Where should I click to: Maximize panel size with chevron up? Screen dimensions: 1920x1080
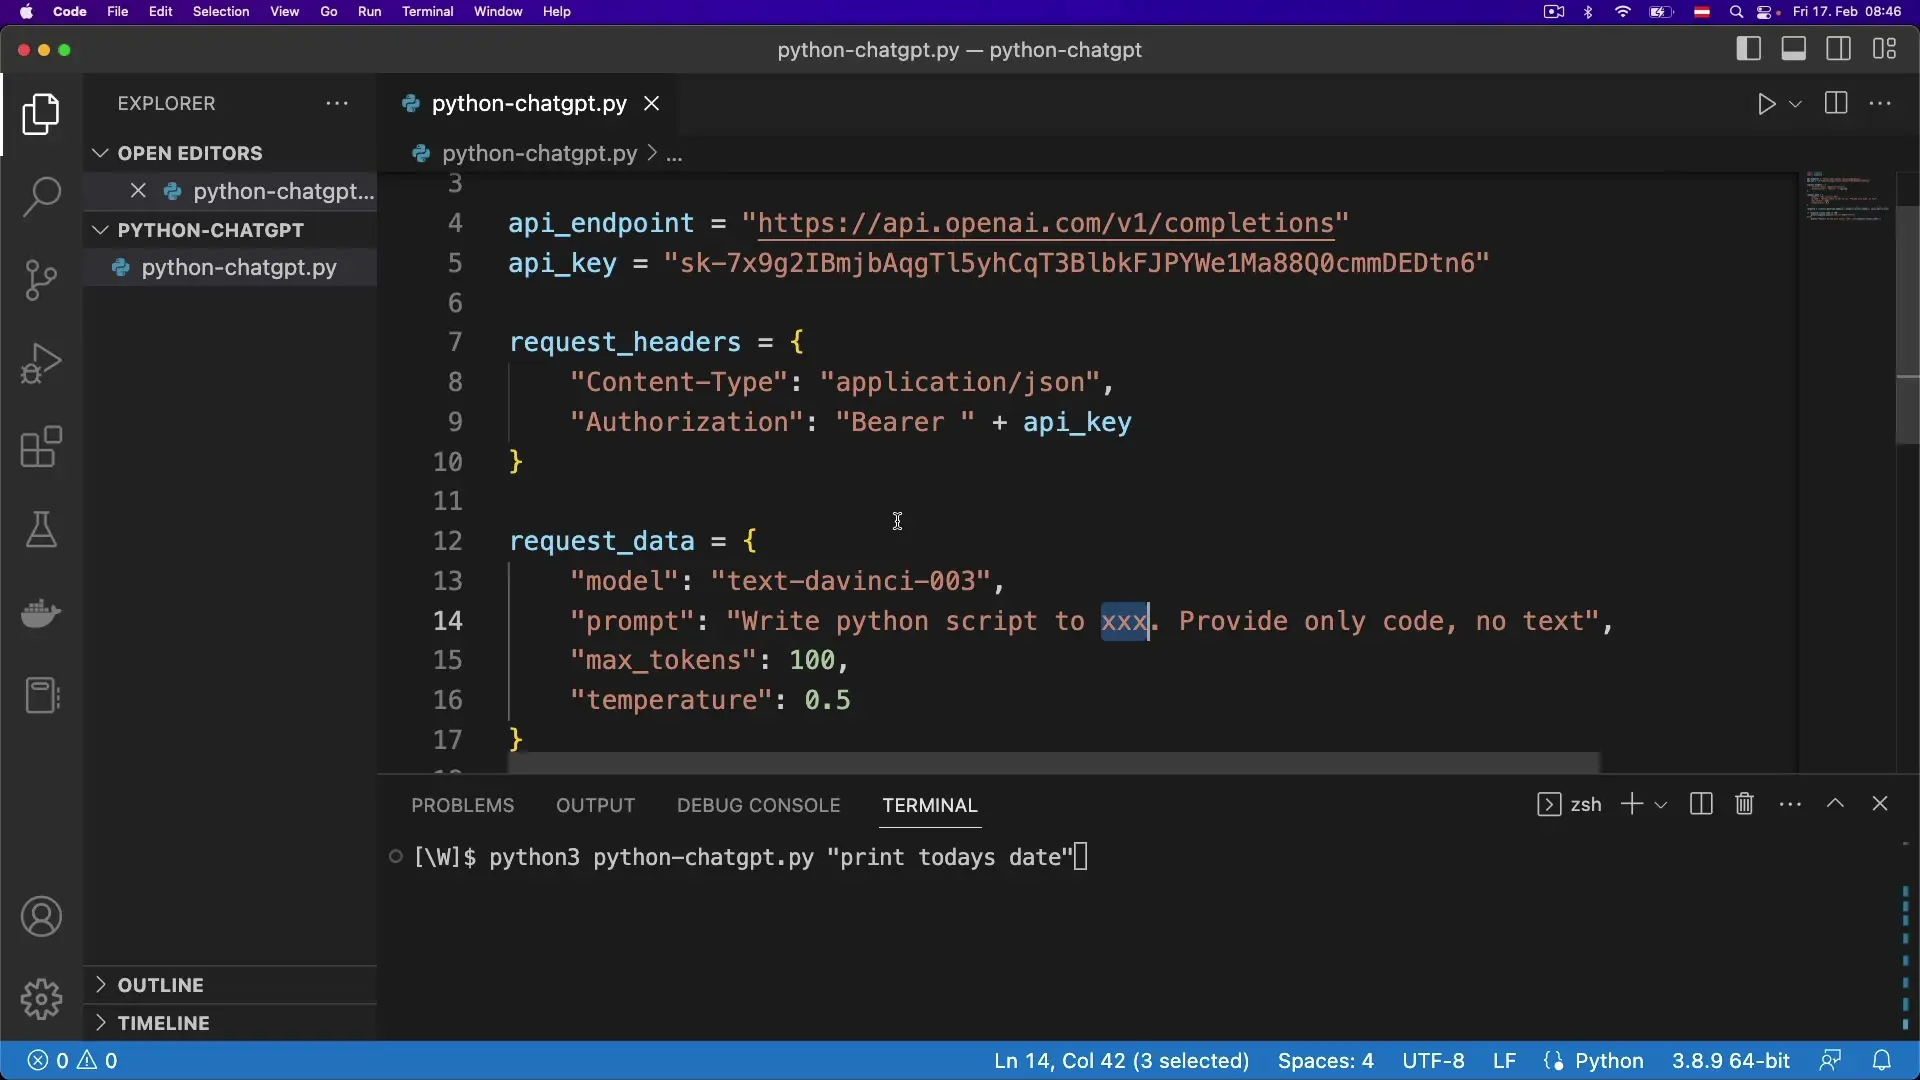(1836, 804)
